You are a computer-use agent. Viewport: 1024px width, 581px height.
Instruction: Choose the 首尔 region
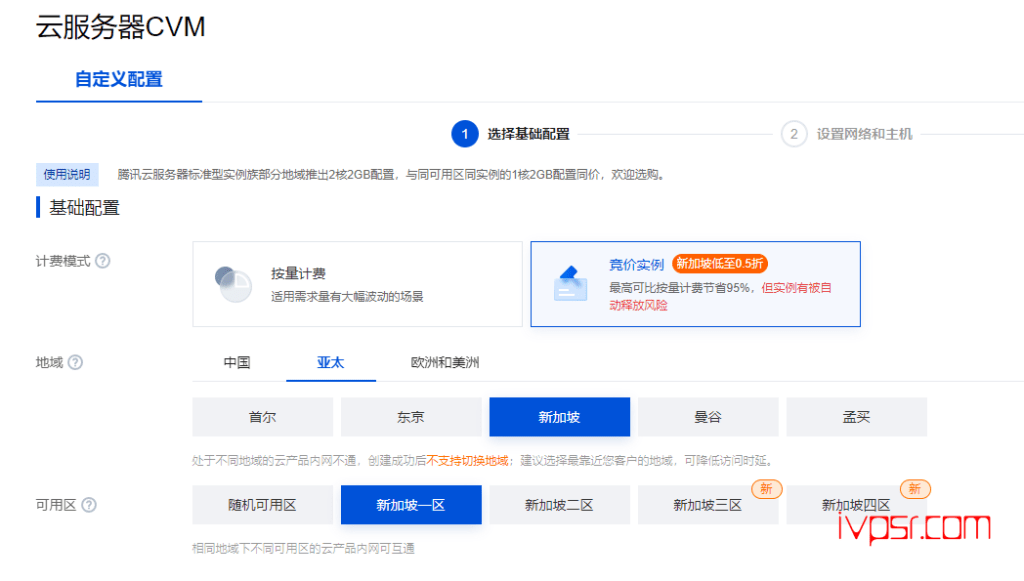pos(263,416)
